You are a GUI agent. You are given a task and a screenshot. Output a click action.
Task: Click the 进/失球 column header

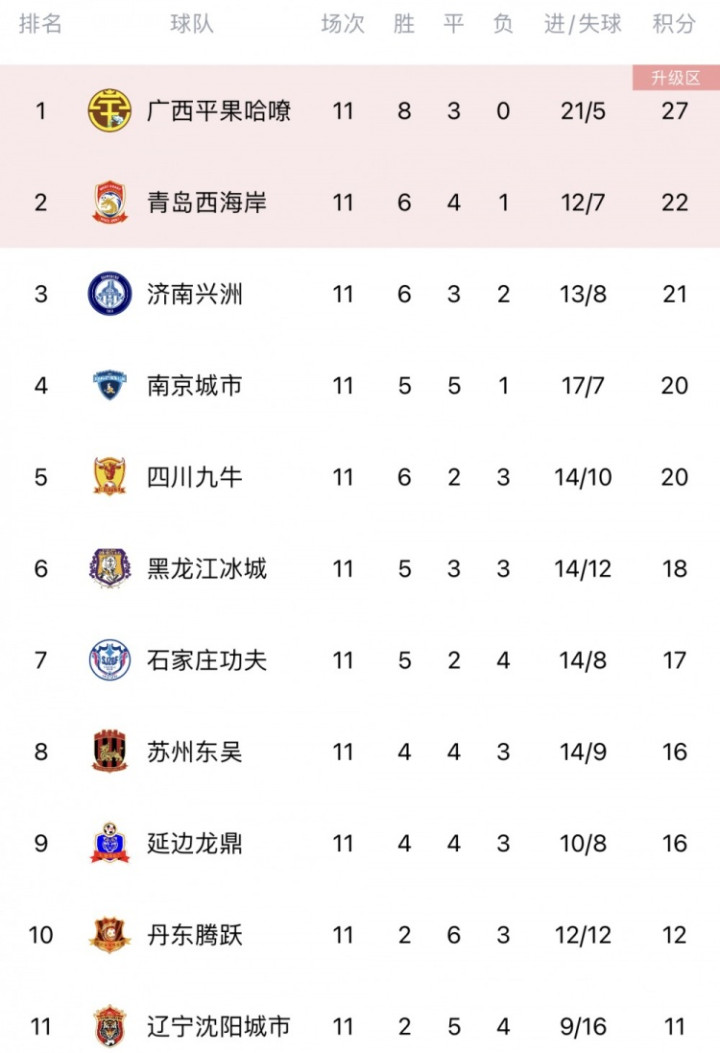(582, 24)
